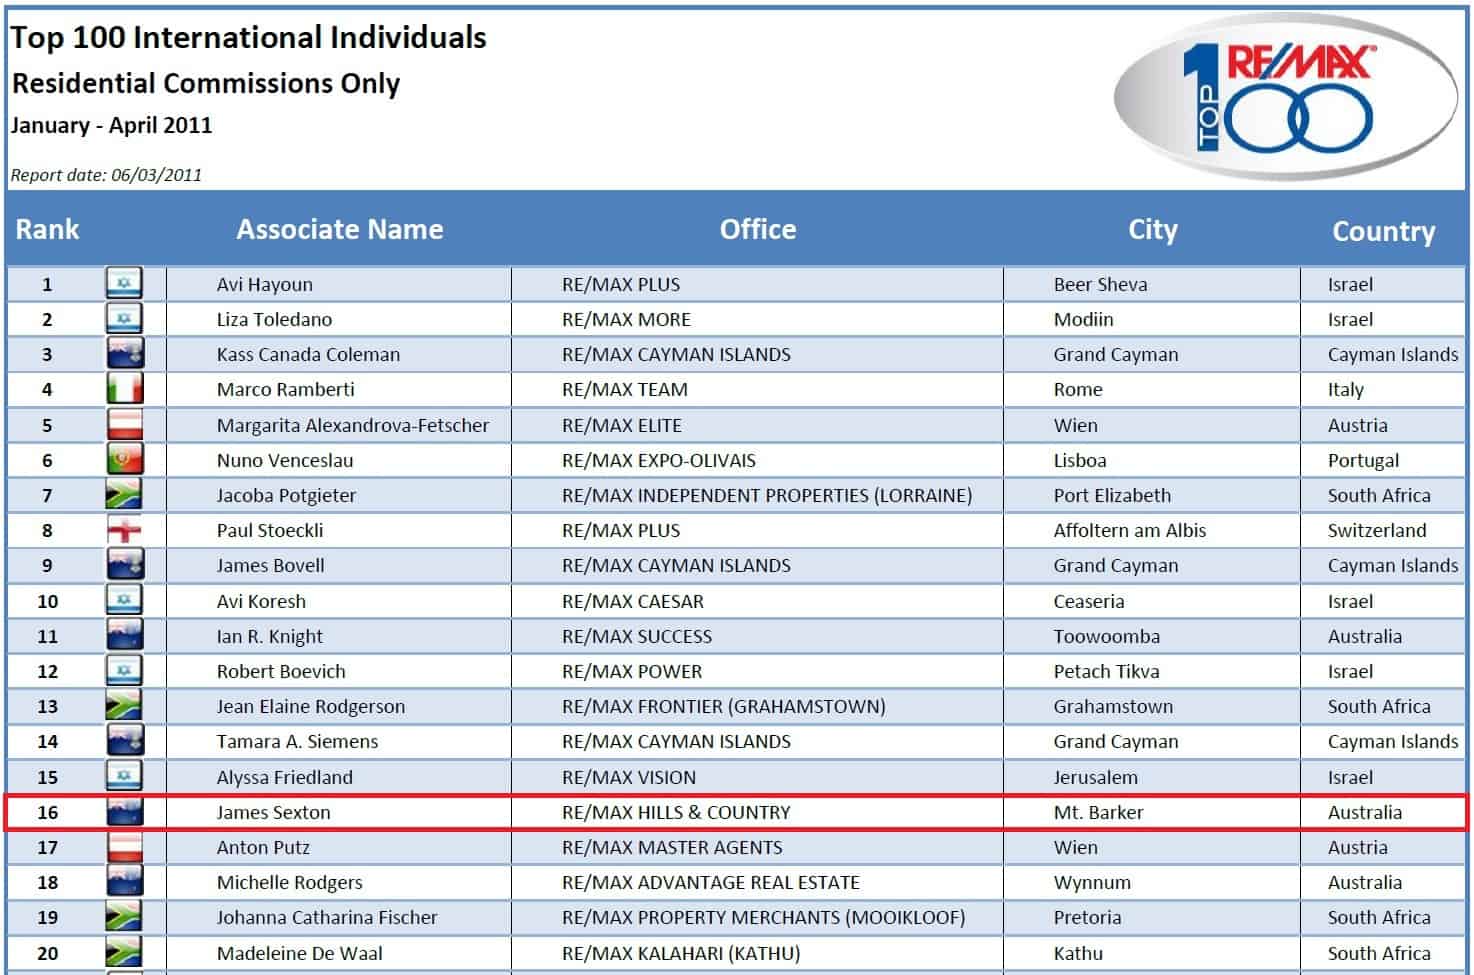Click the Rank column header
Screen dimensions: 1474x975
coord(47,229)
